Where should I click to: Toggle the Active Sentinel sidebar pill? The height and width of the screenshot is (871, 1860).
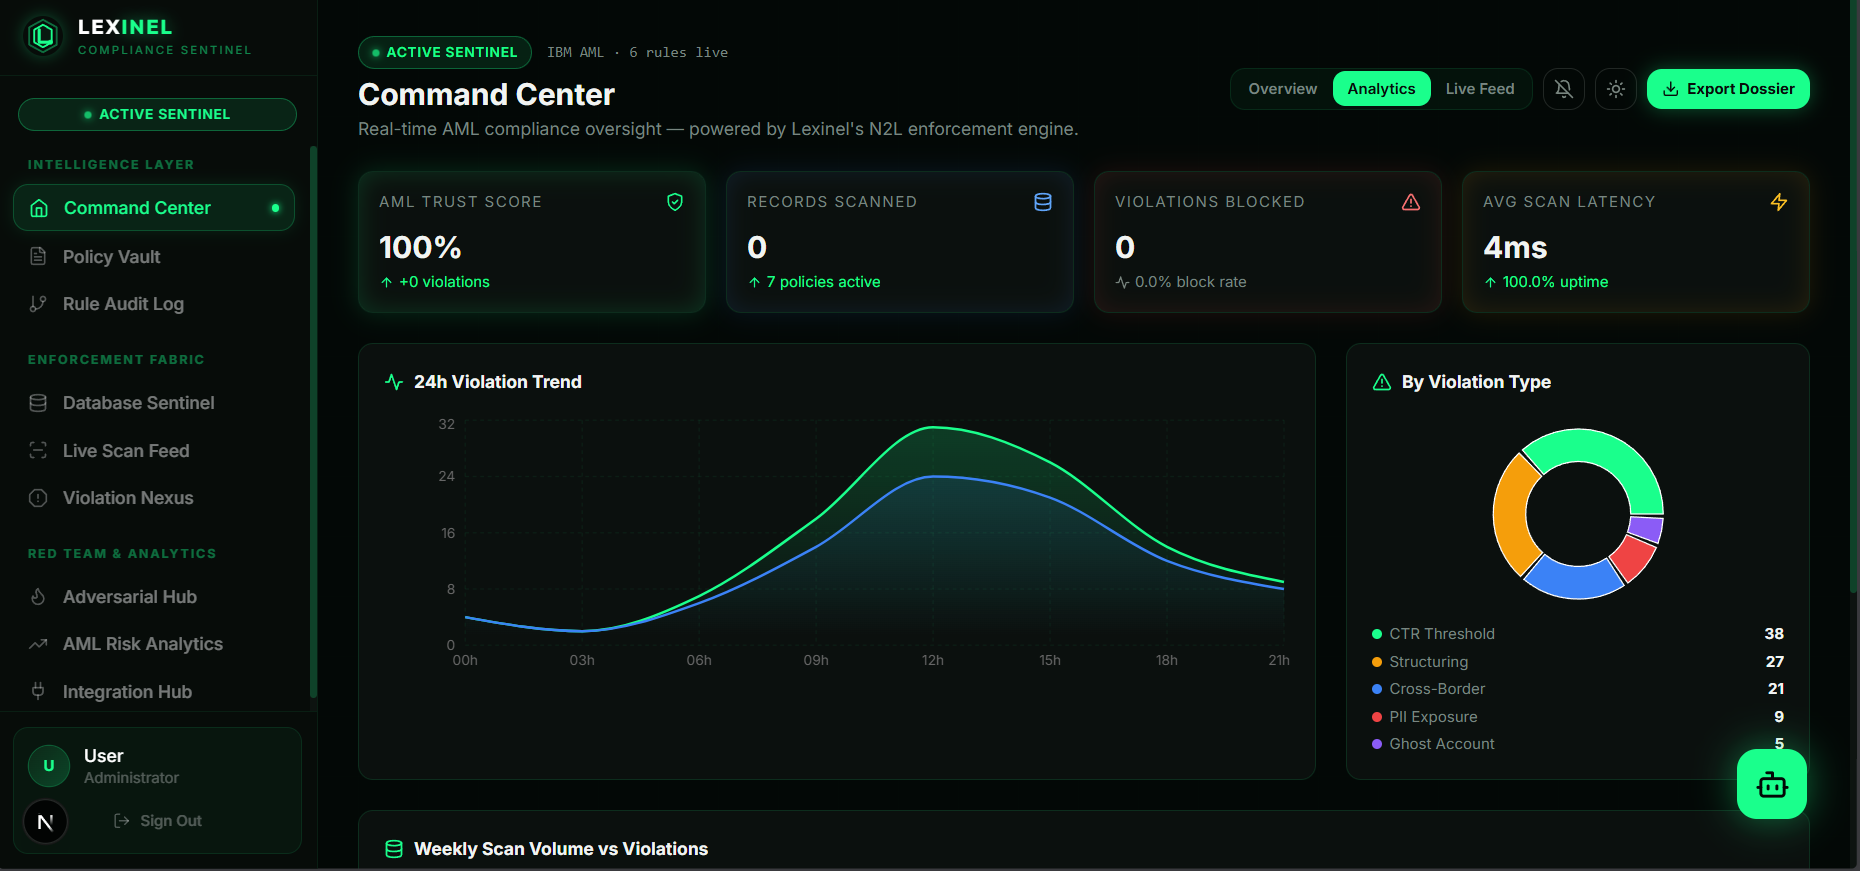coord(157,115)
